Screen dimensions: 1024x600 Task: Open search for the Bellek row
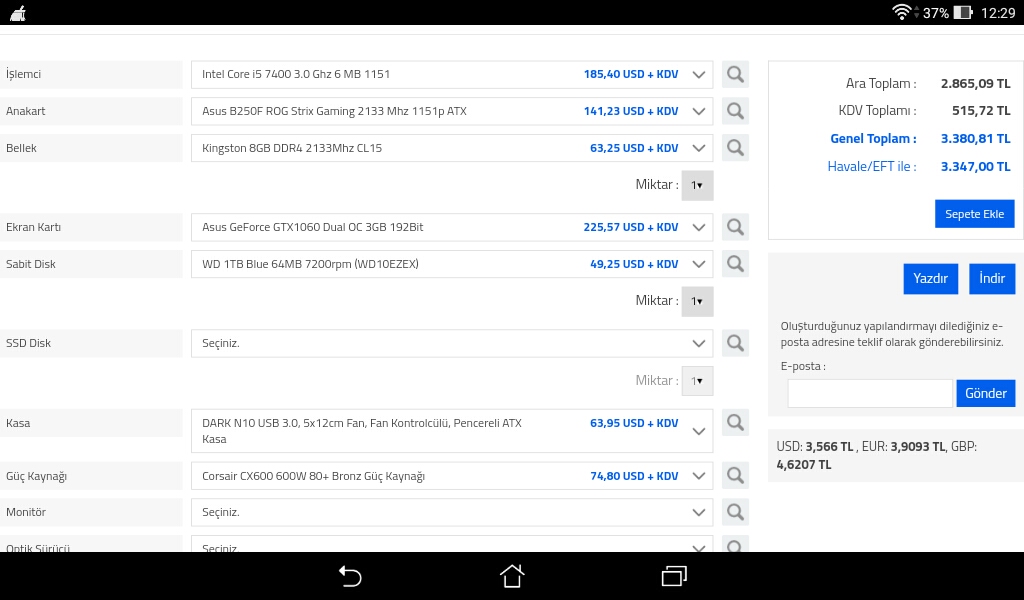point(735,148)
